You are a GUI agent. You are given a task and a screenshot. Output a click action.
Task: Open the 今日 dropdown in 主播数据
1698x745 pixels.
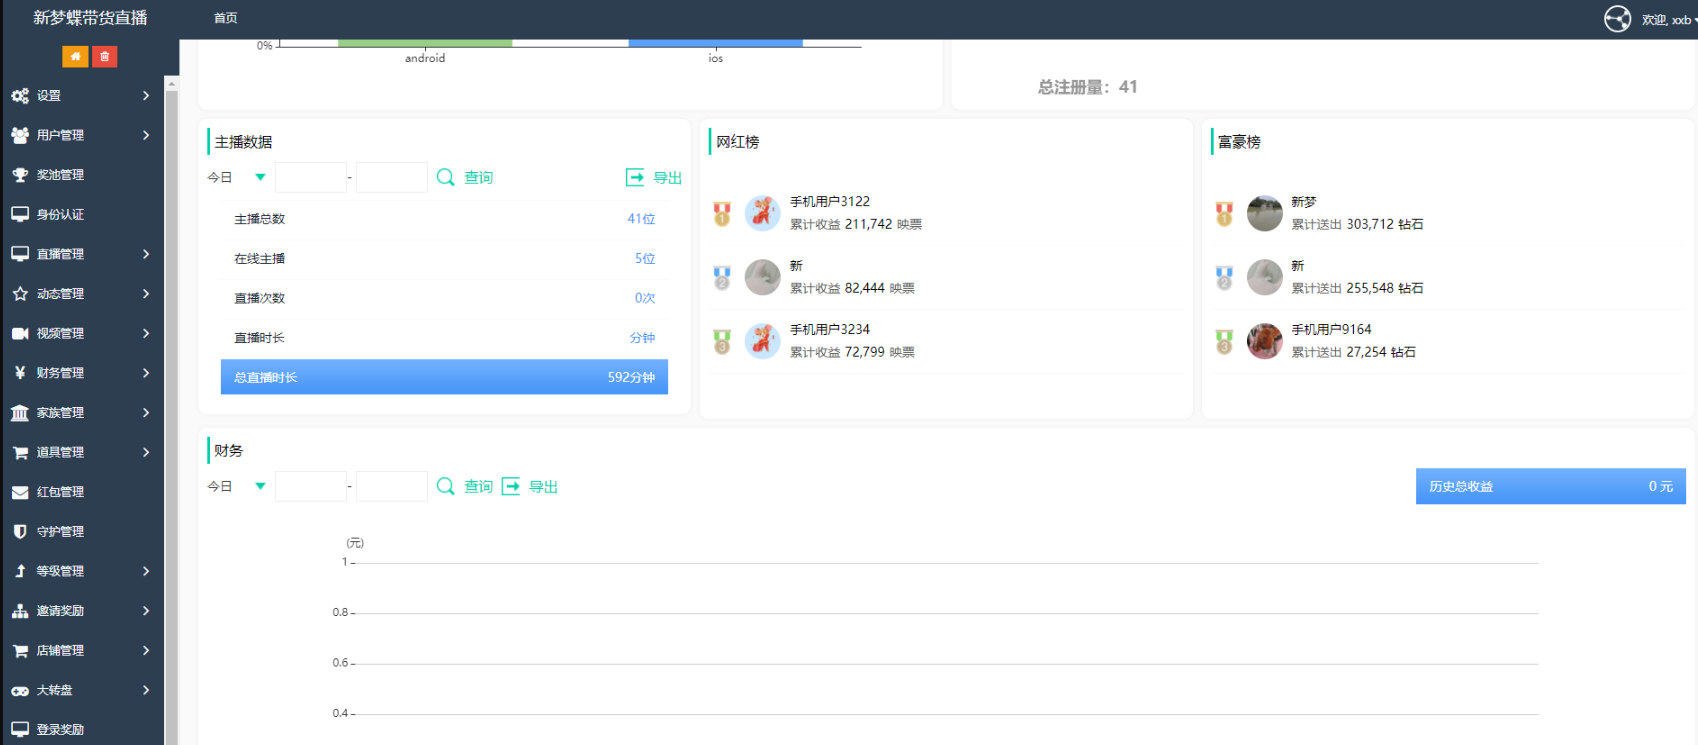(x=237, y=178)
